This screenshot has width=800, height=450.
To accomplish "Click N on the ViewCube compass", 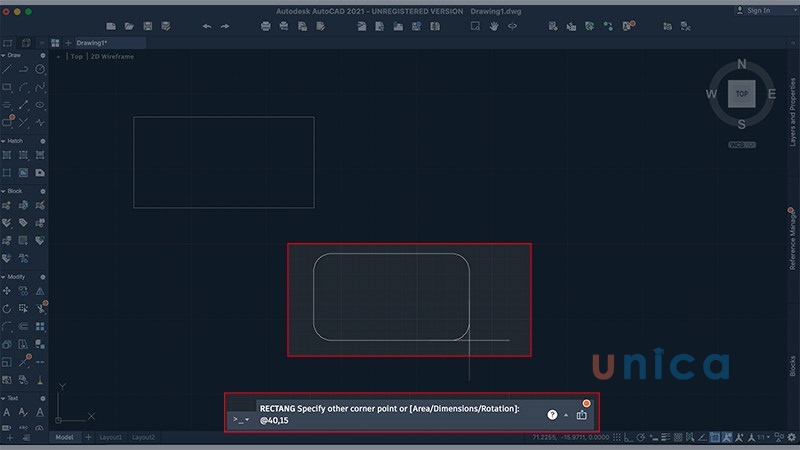I will (x=741, y=64).
